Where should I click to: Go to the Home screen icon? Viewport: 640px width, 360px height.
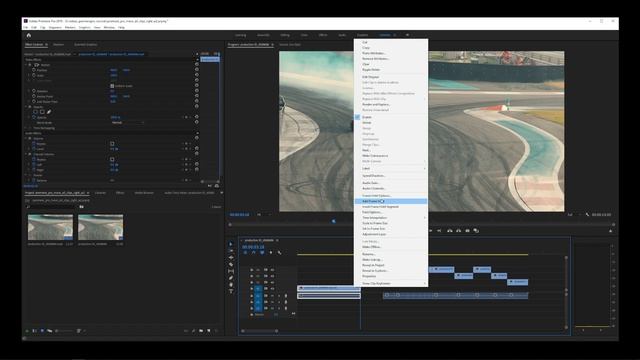point(29,35)
